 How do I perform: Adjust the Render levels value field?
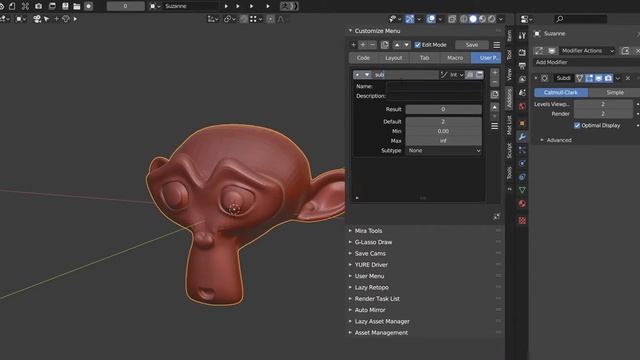coord(603,114)
